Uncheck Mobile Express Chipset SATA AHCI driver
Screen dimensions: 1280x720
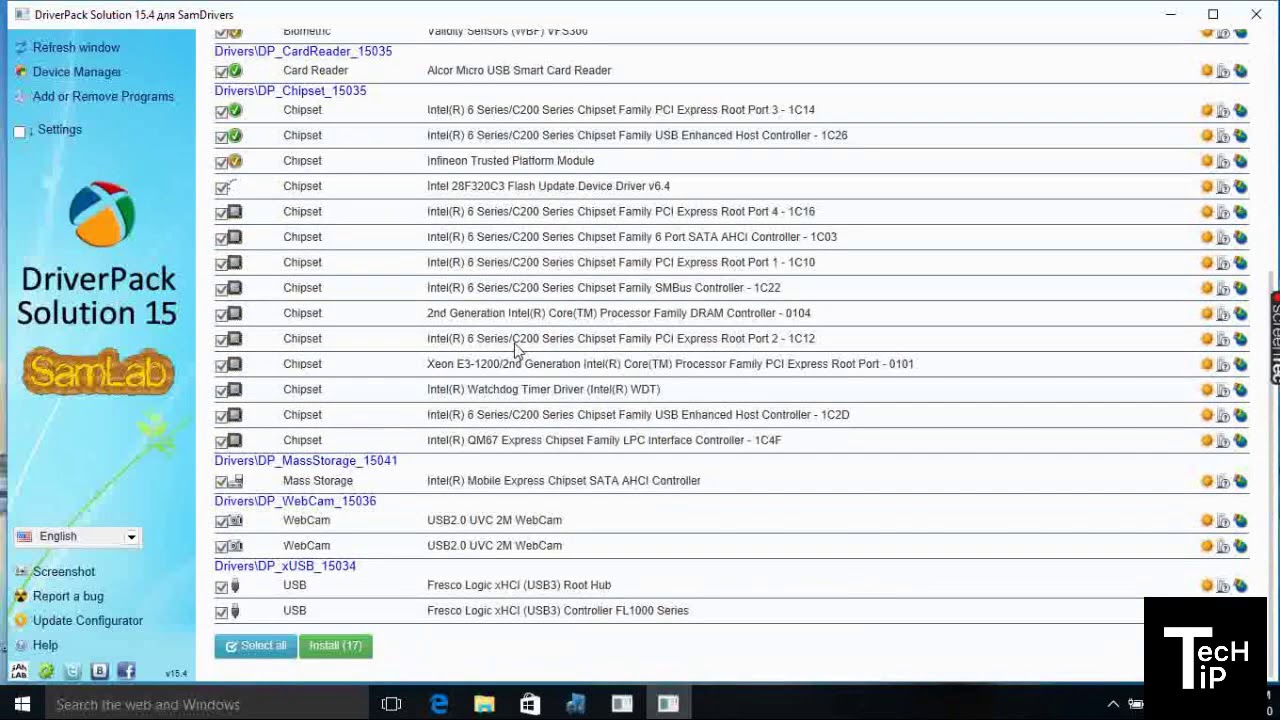pos(221,481)
